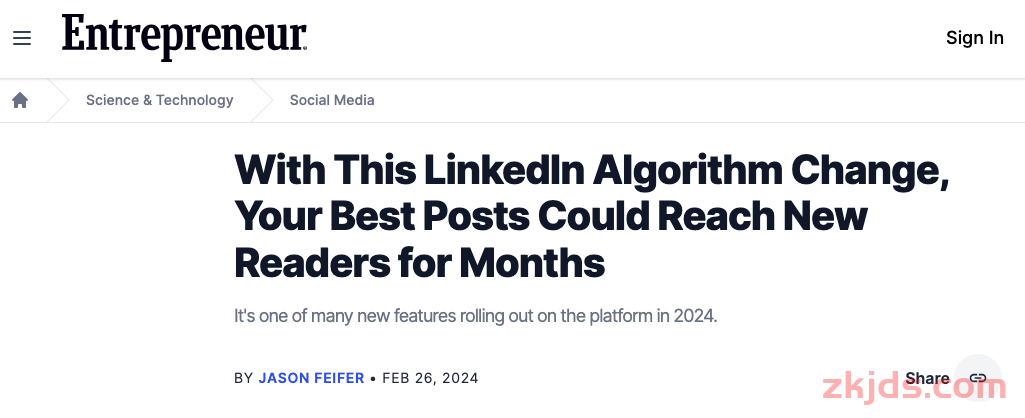Open the hamburger navigation menu

tap(22, 39)
